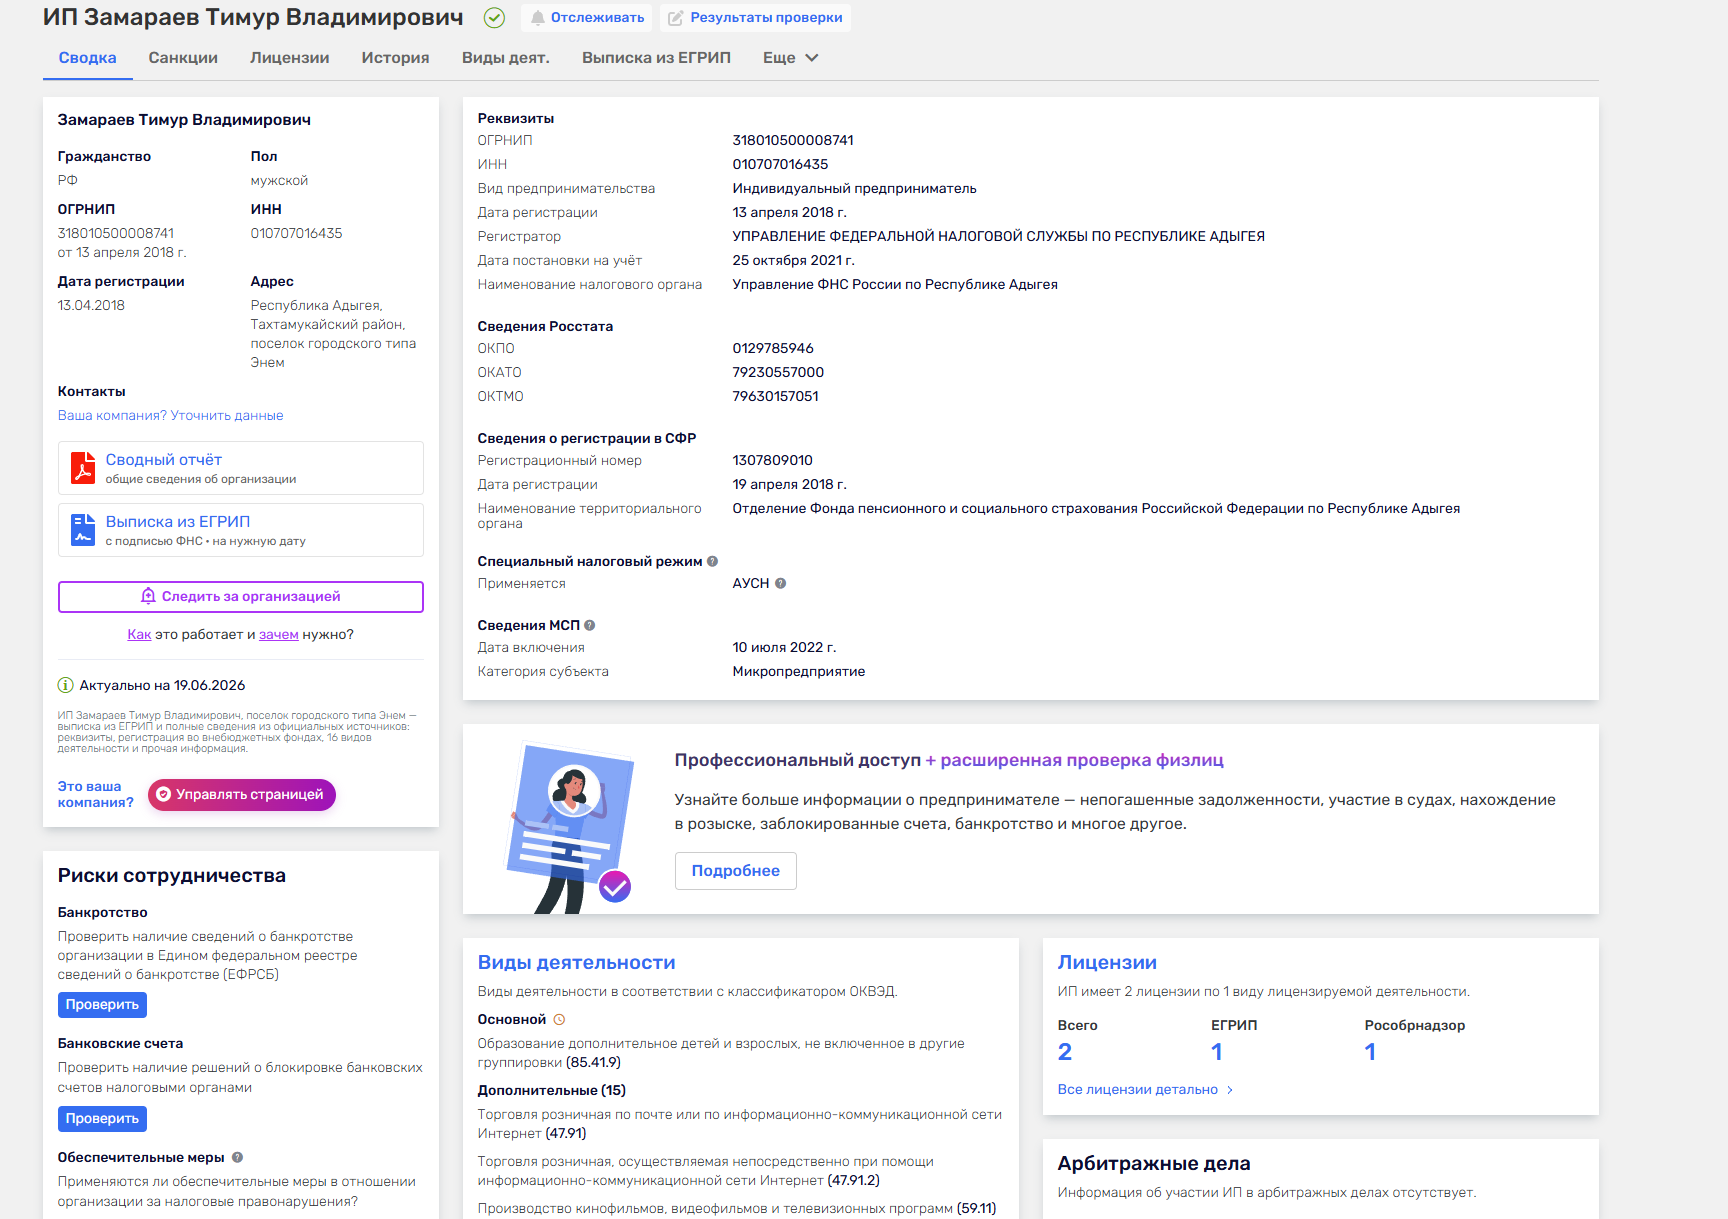Viewport: 1728px width, 1219px height.
Task: Click Проверить under Банкротство
Action: (102, 1004)
